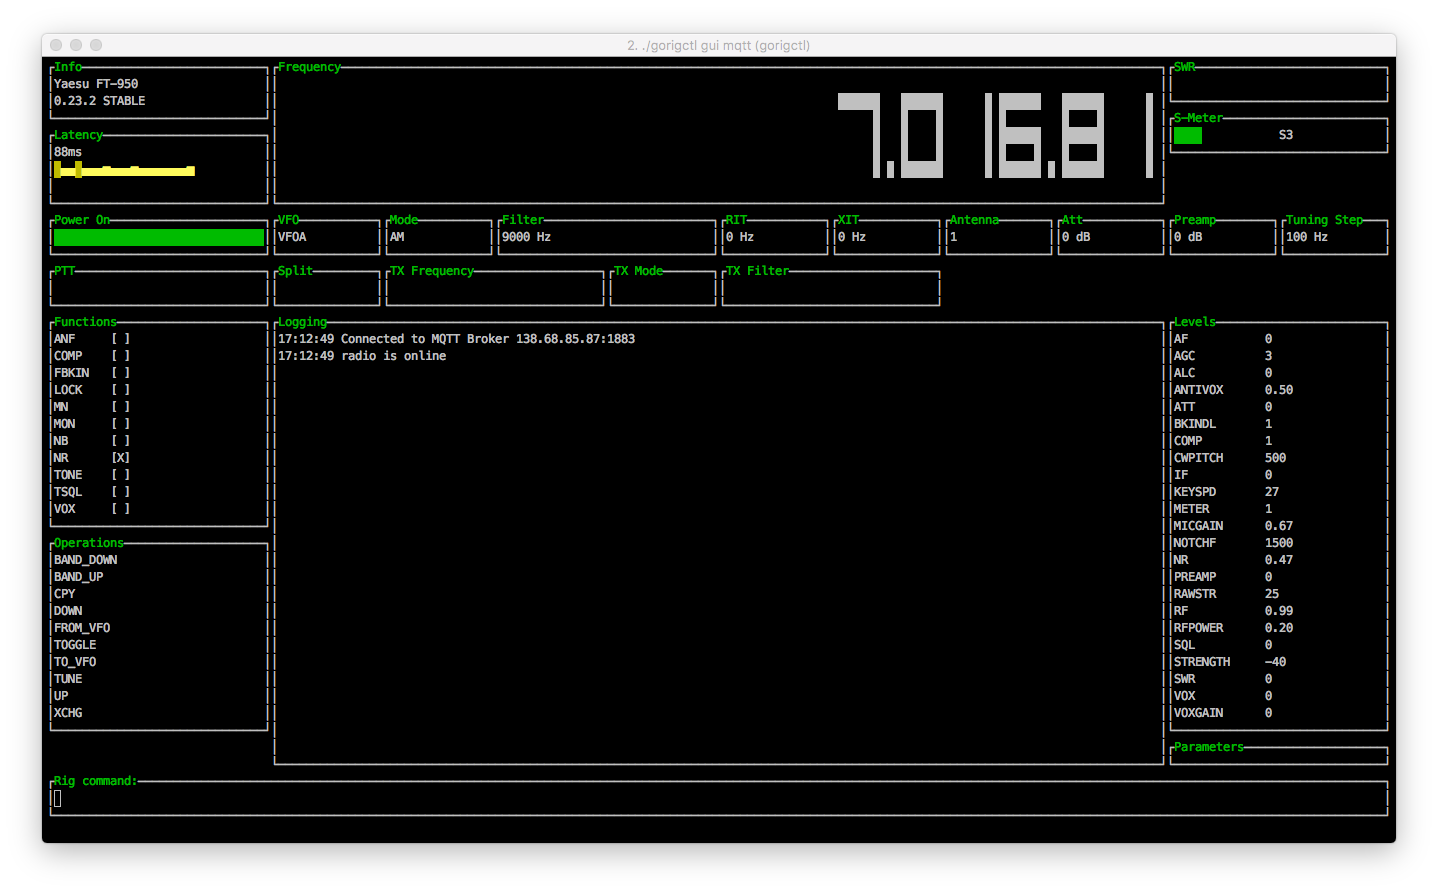The width and height of the screenshot is (1438, 893).
Task: Select the ANTIVOX level value 0.50
Action: pyautogui.click(x=1279, y=390)
